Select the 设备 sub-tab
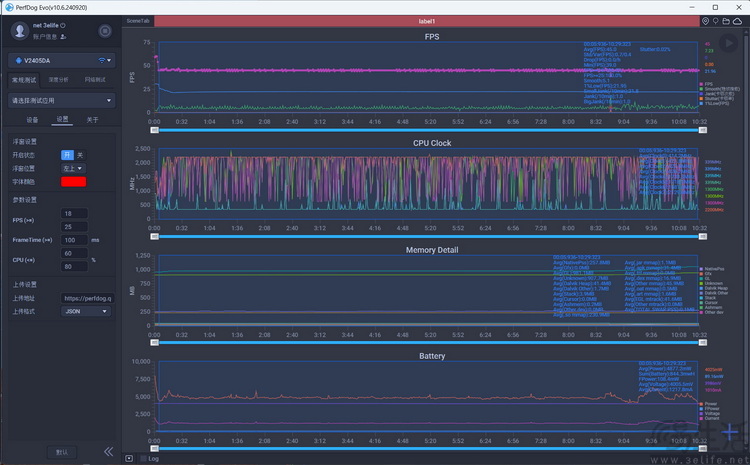The width and height of the screenshot is (750, 465). 32,120
